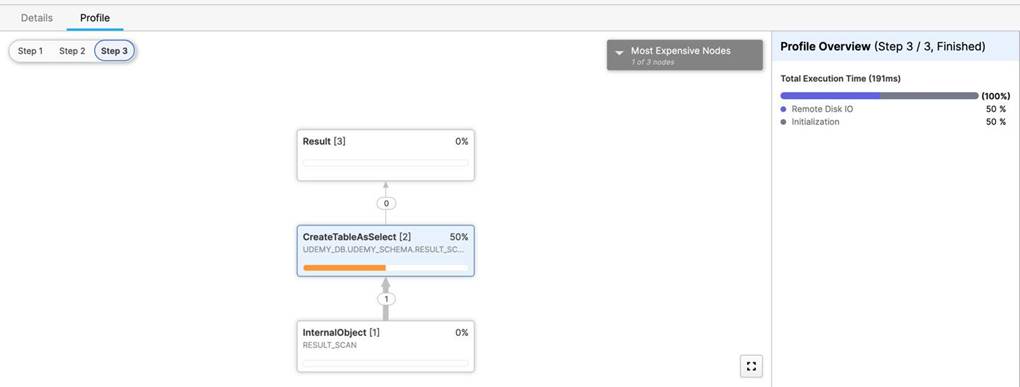Click the Total Execution Time progress bar
Image resolution: width=1020 pixels, height=387 pixels.
(879, 96)
